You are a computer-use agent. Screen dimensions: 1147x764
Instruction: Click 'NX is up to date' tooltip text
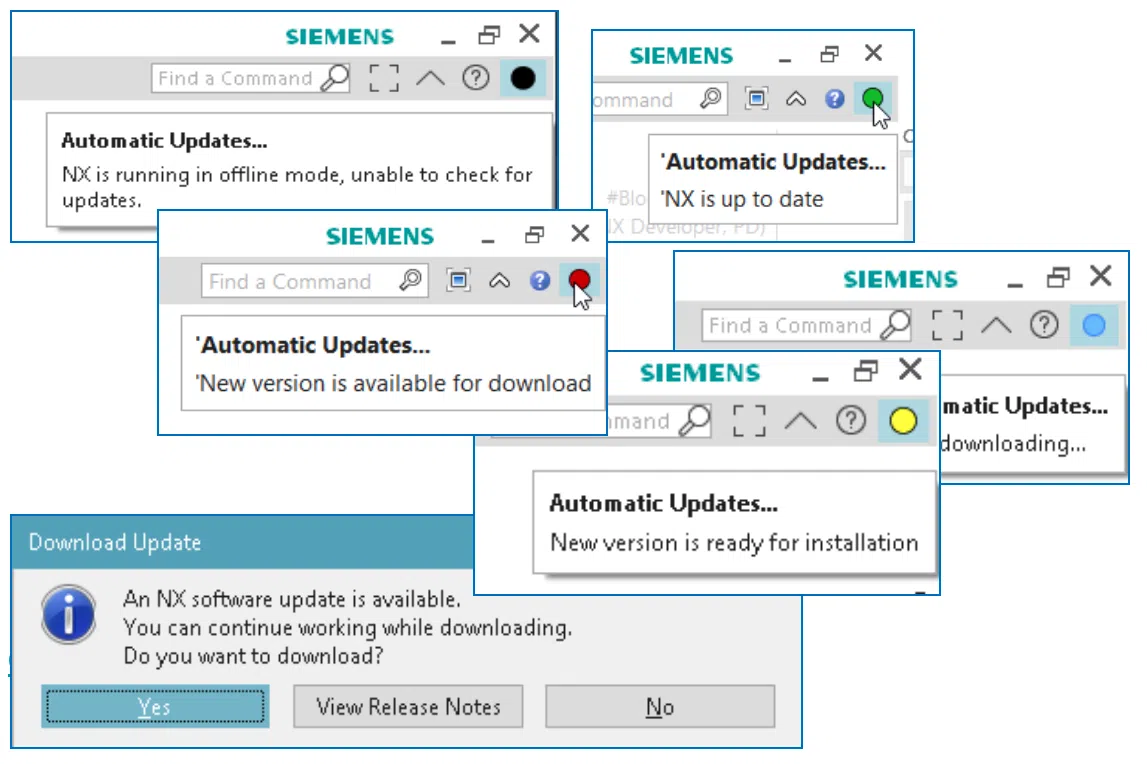[x=742, y=199]
